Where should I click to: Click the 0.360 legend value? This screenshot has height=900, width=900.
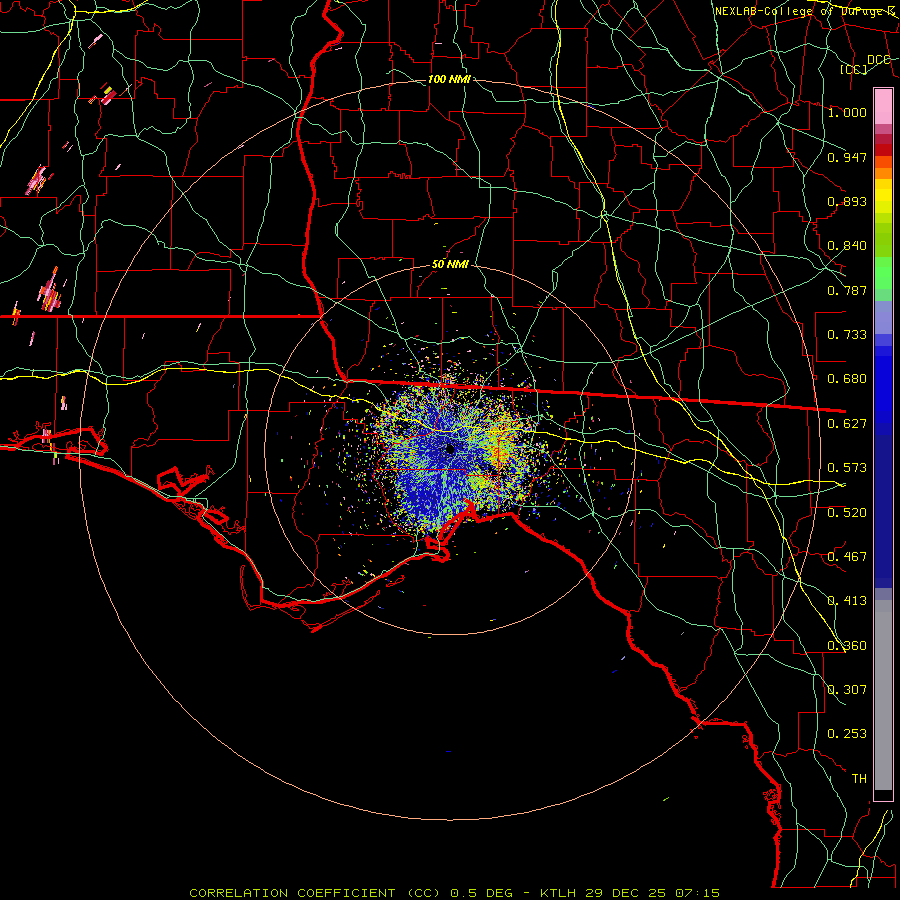847,646
